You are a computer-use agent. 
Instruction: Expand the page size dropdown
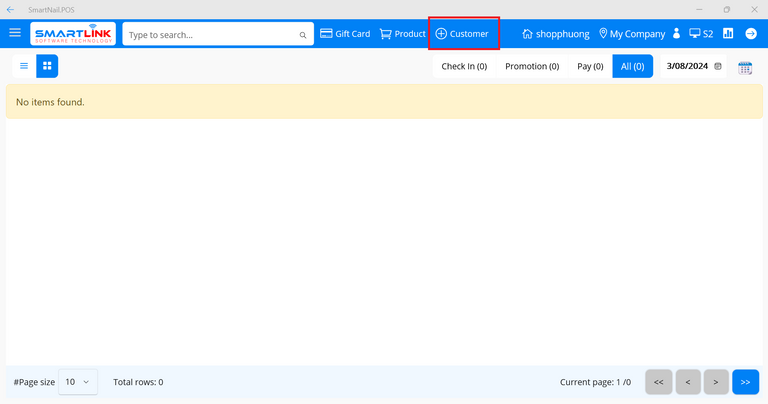[x=78, y=382]
